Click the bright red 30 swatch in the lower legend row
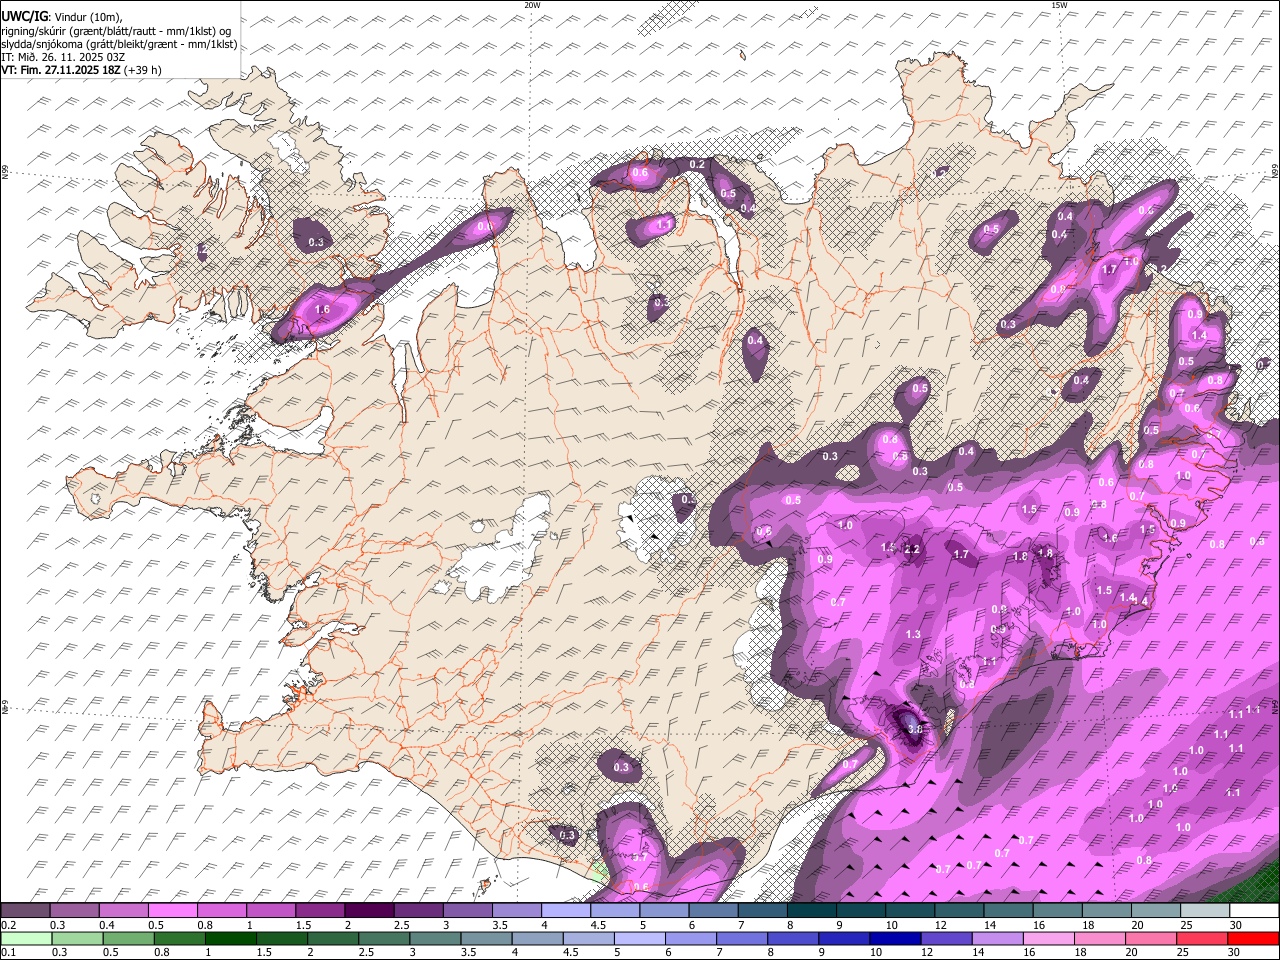 (1253, 938)
